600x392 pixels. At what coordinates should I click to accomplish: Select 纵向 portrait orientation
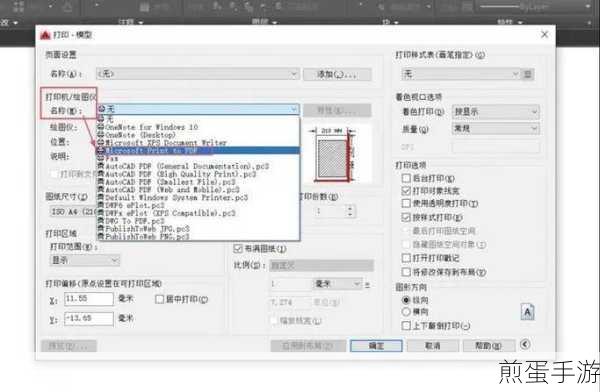click(406, 300)
